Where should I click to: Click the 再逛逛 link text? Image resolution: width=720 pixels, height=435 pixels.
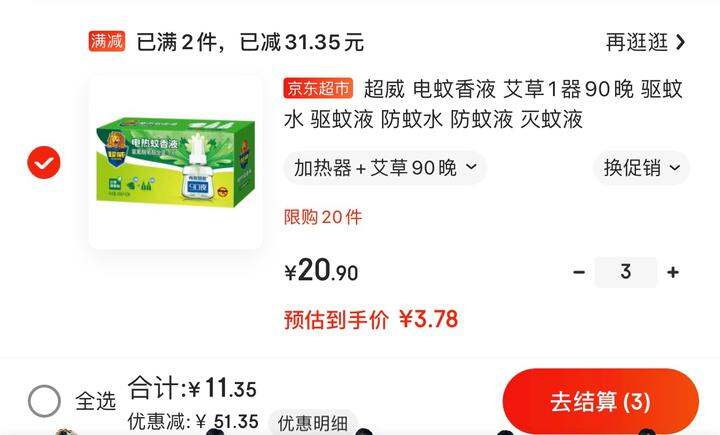[x=637, y=42]
